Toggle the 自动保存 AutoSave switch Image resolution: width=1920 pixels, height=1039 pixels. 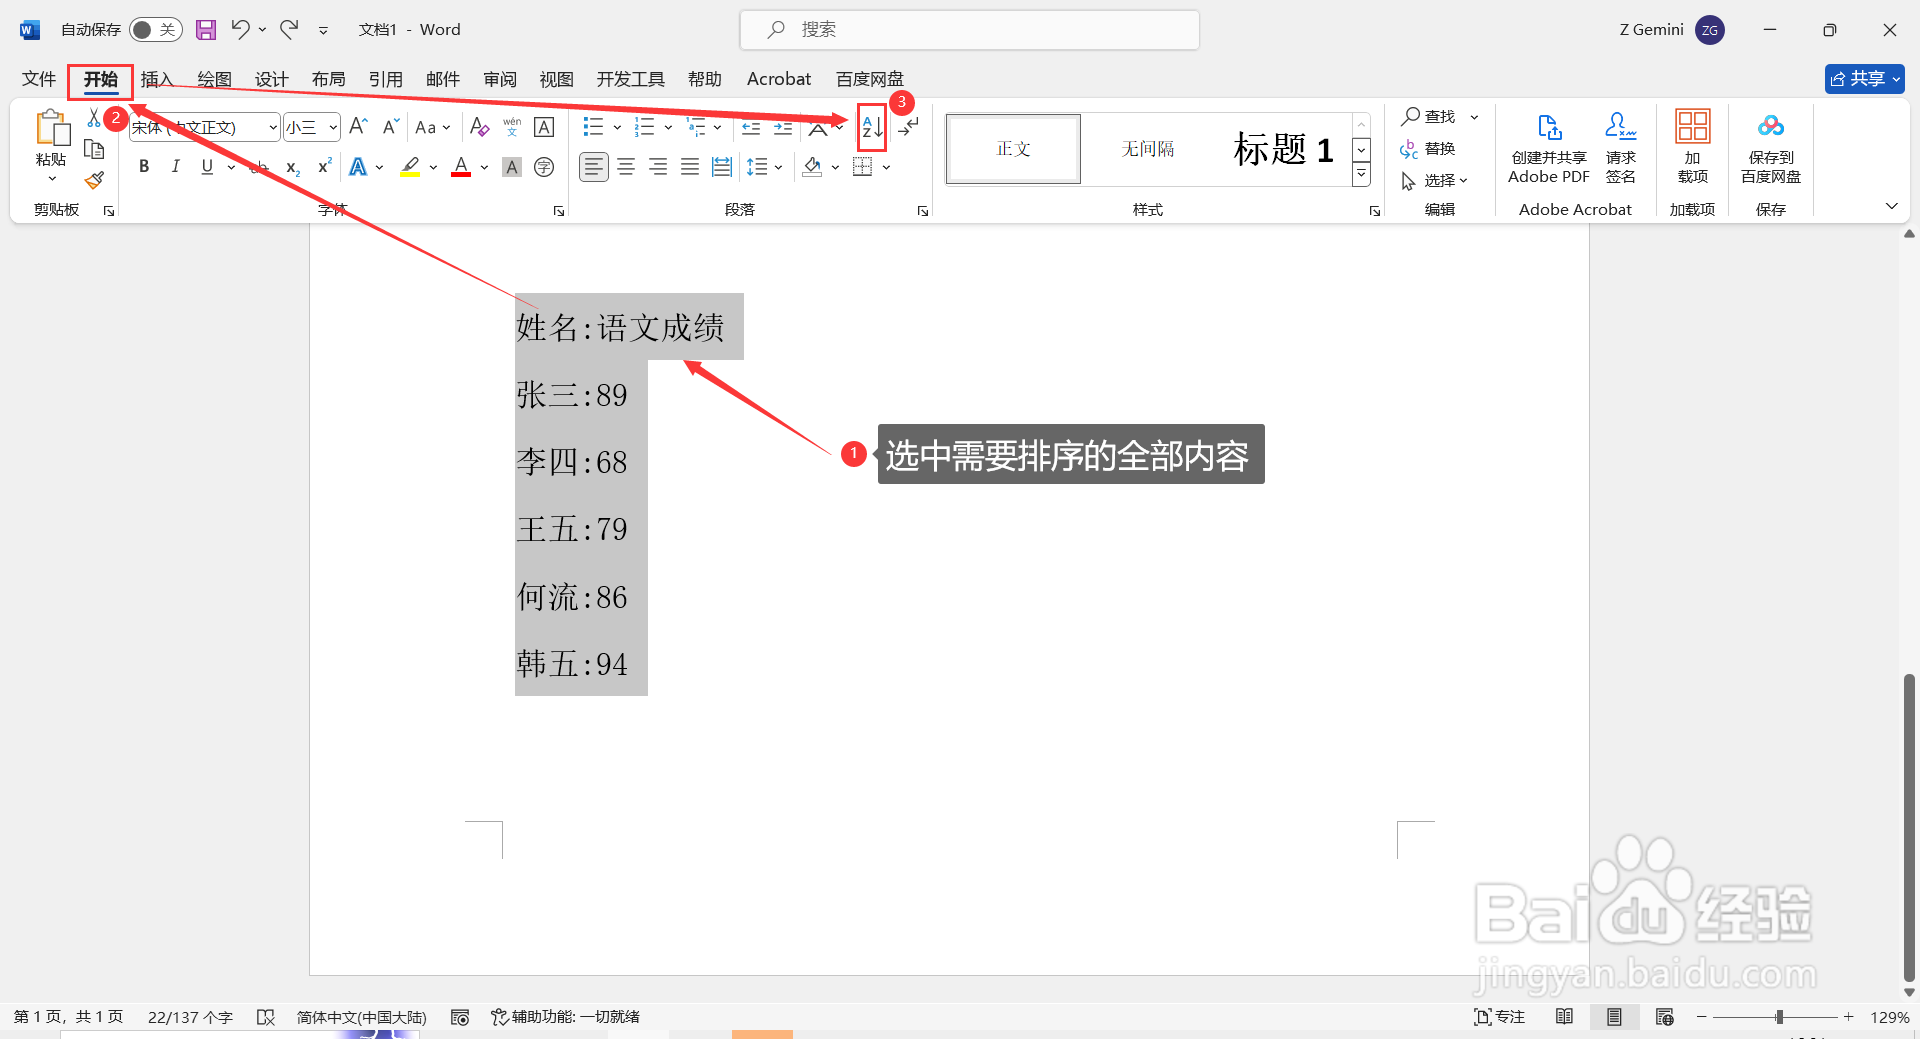tap(155, 29)
